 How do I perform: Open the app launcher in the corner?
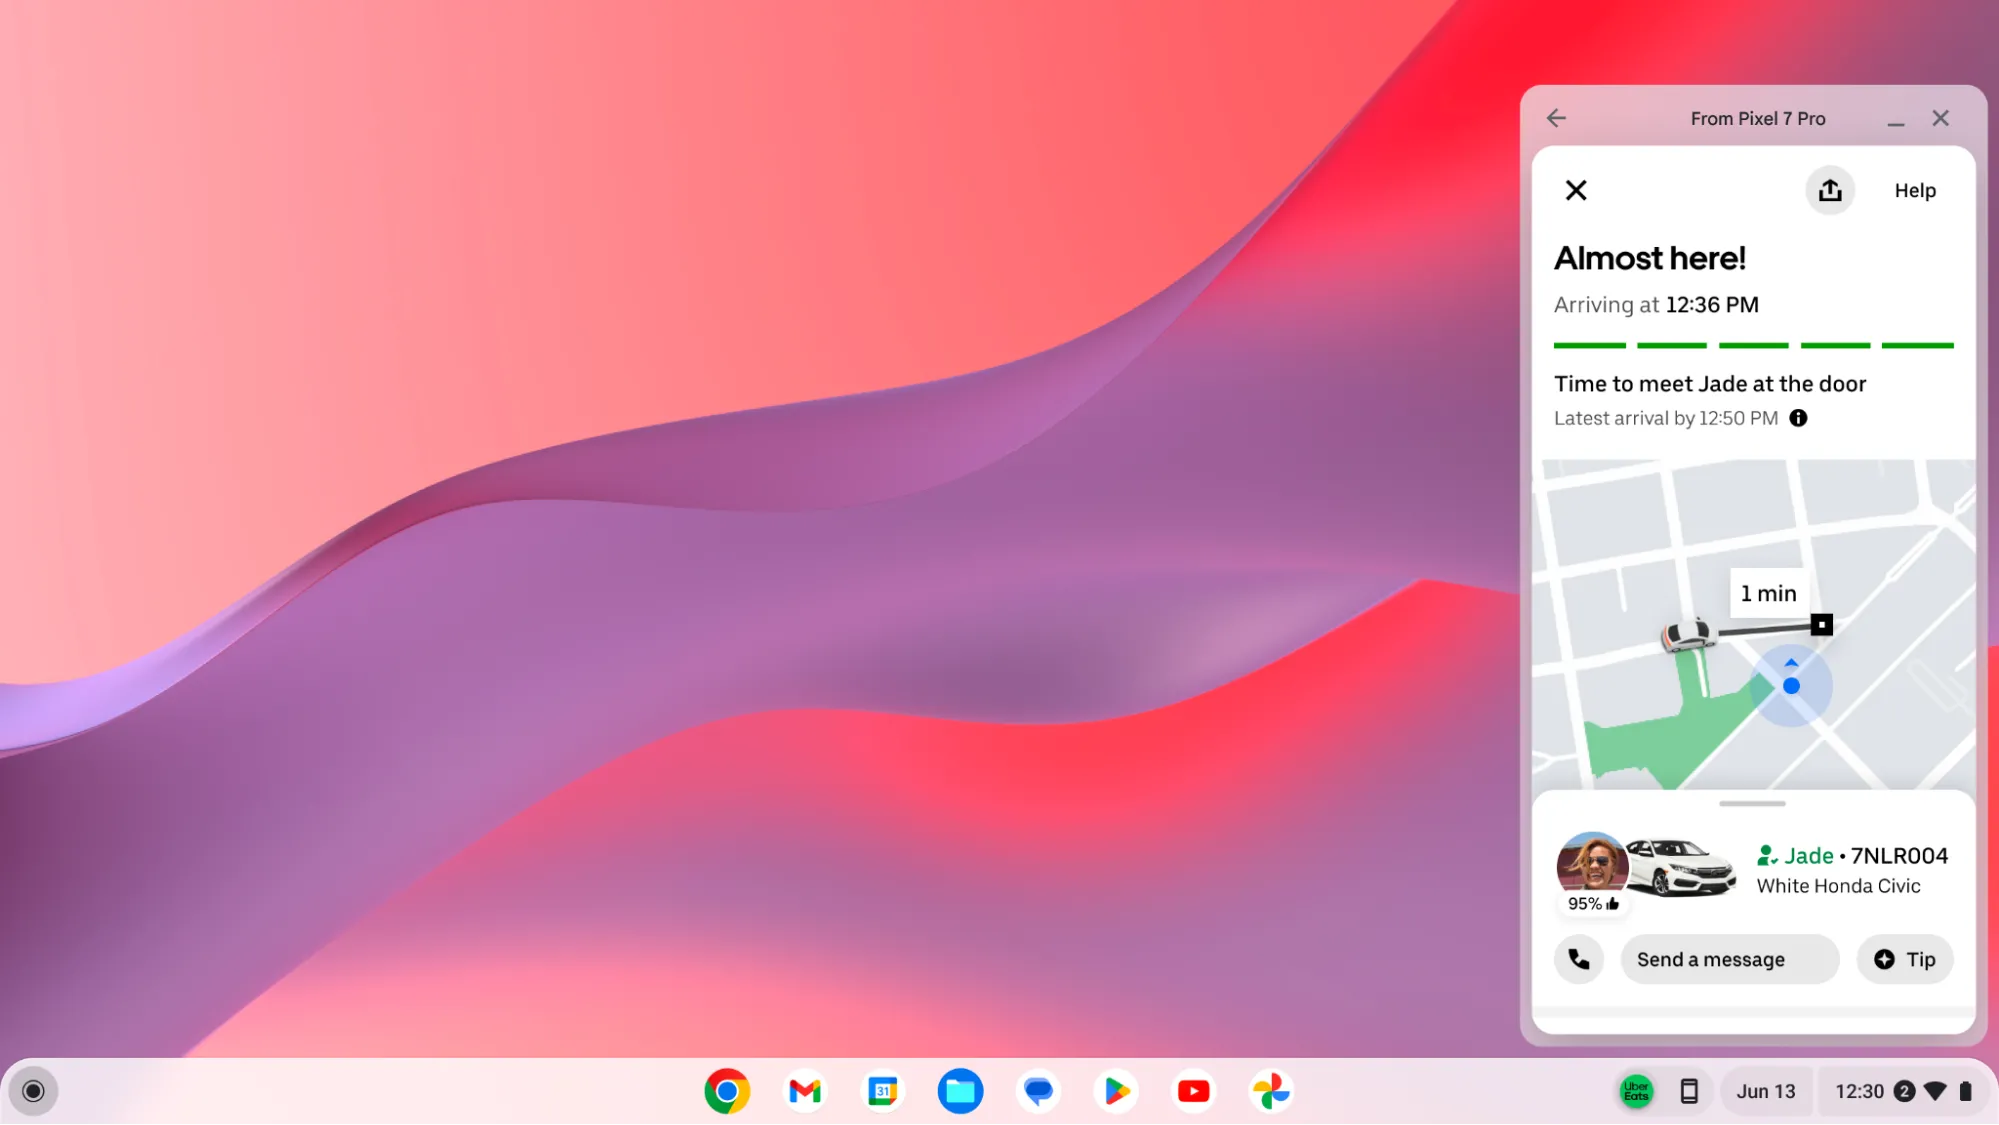point(33,1091)
